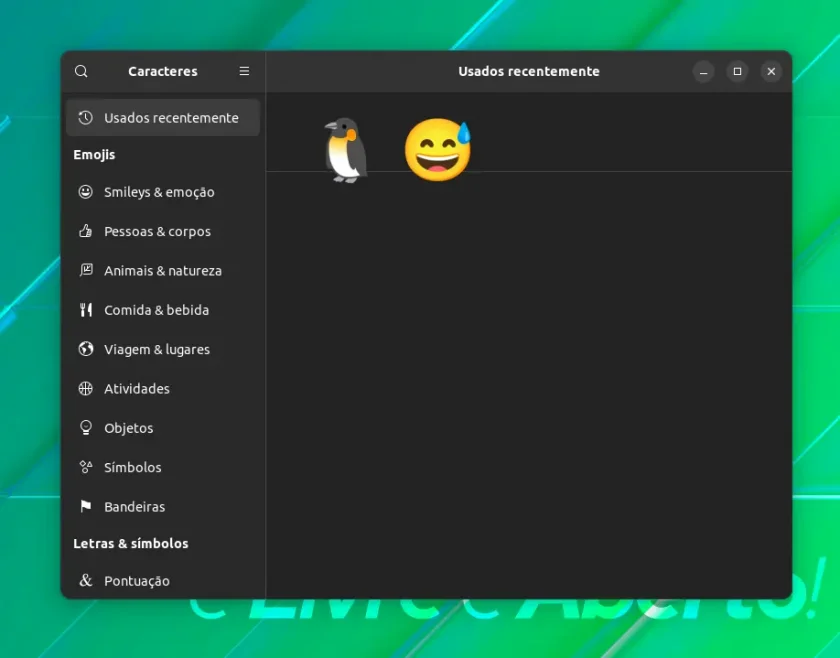The image size is (840, 658).
Task: Click the ampersand icon for Pontuação
Action: (86, 580)
